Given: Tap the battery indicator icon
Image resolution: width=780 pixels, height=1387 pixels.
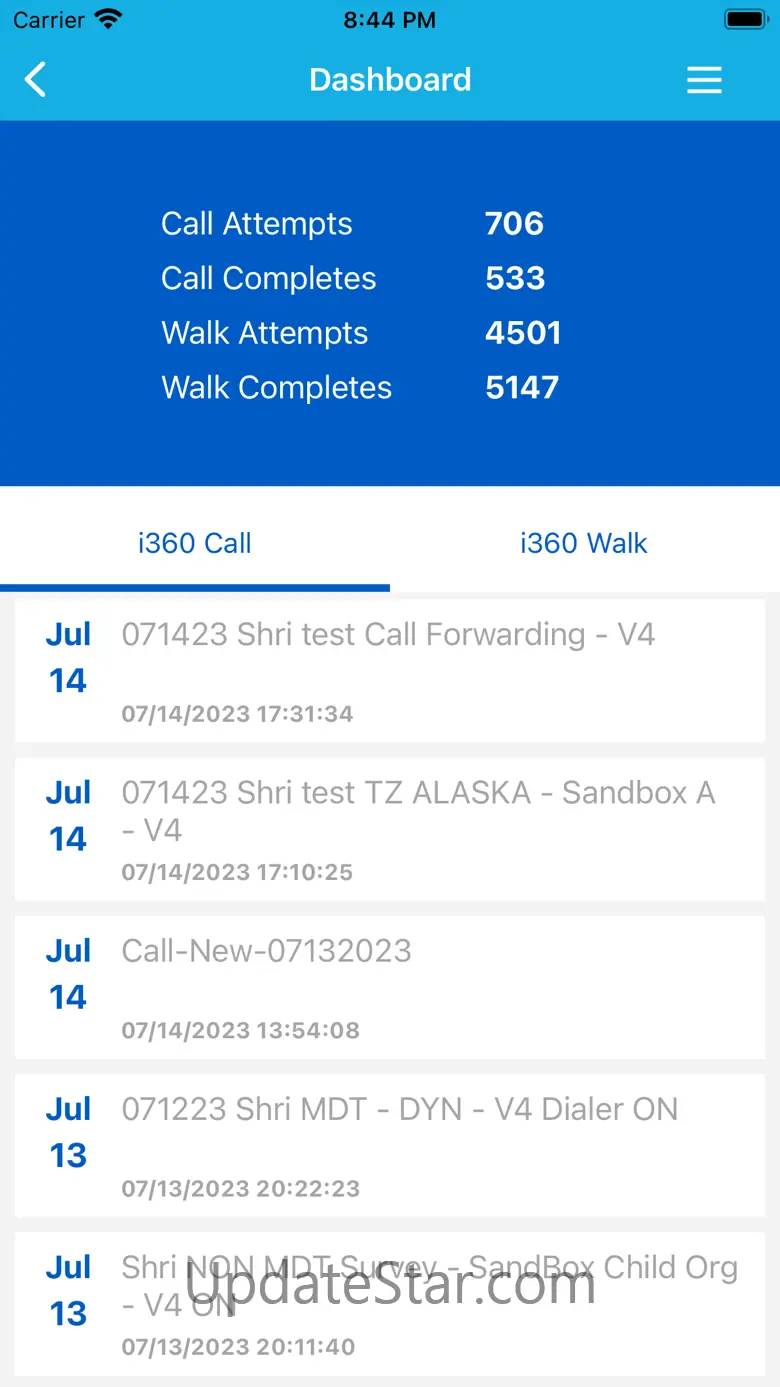Looking at the screenshot, I should pos(745,19).
